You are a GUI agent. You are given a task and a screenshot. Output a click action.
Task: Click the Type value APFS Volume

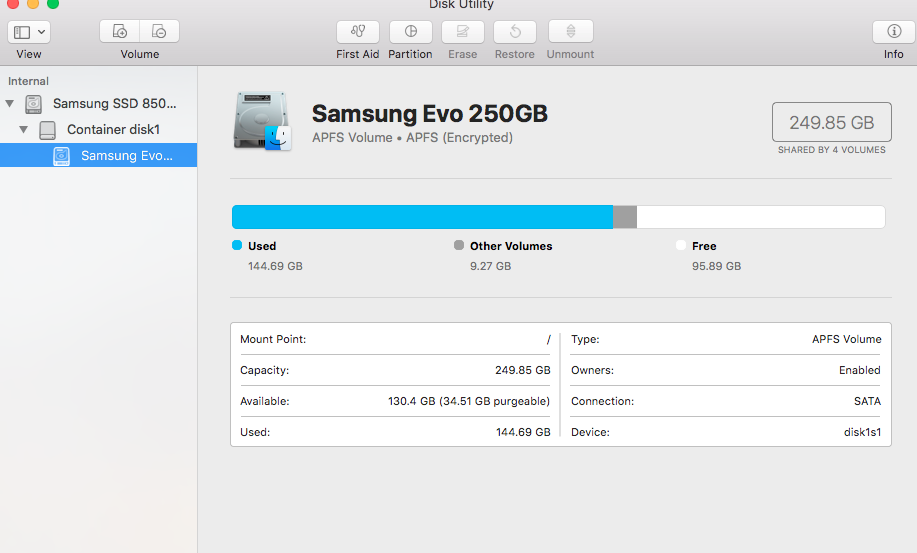[847, 339]
